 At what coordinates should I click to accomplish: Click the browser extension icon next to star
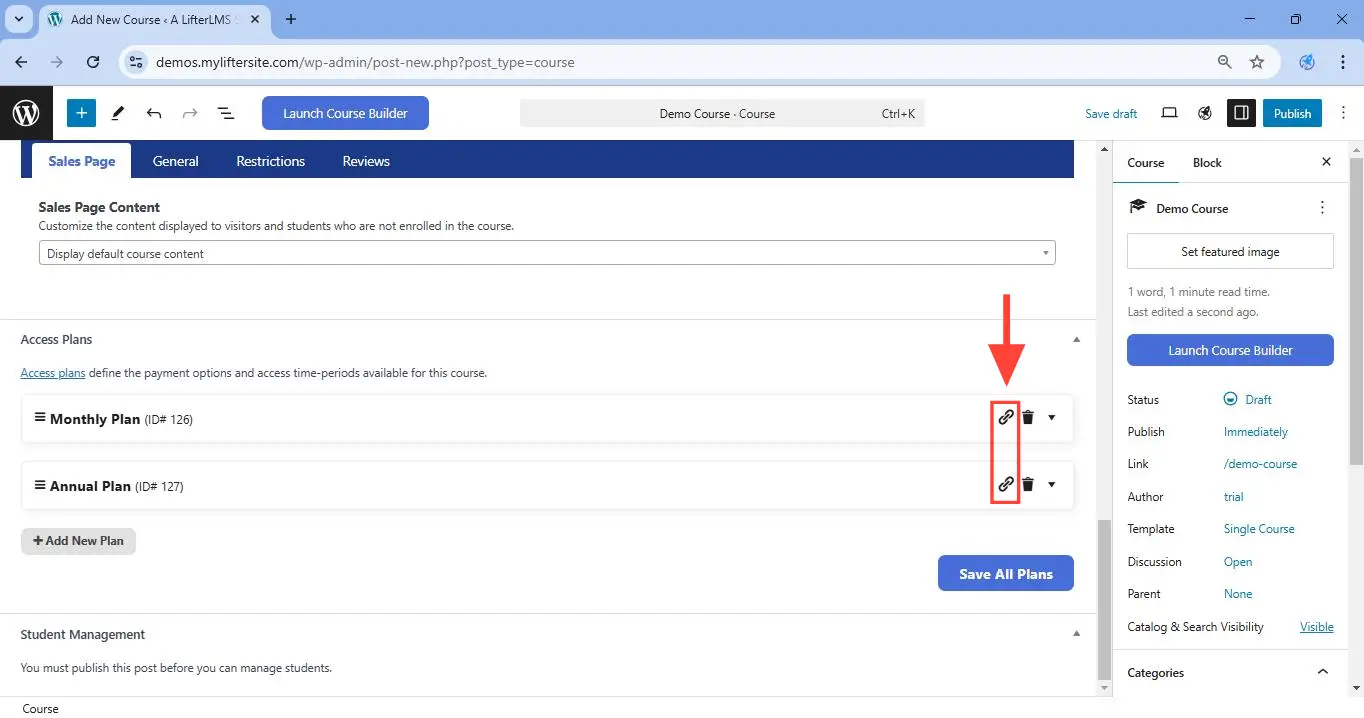(x=1307, y=62)
